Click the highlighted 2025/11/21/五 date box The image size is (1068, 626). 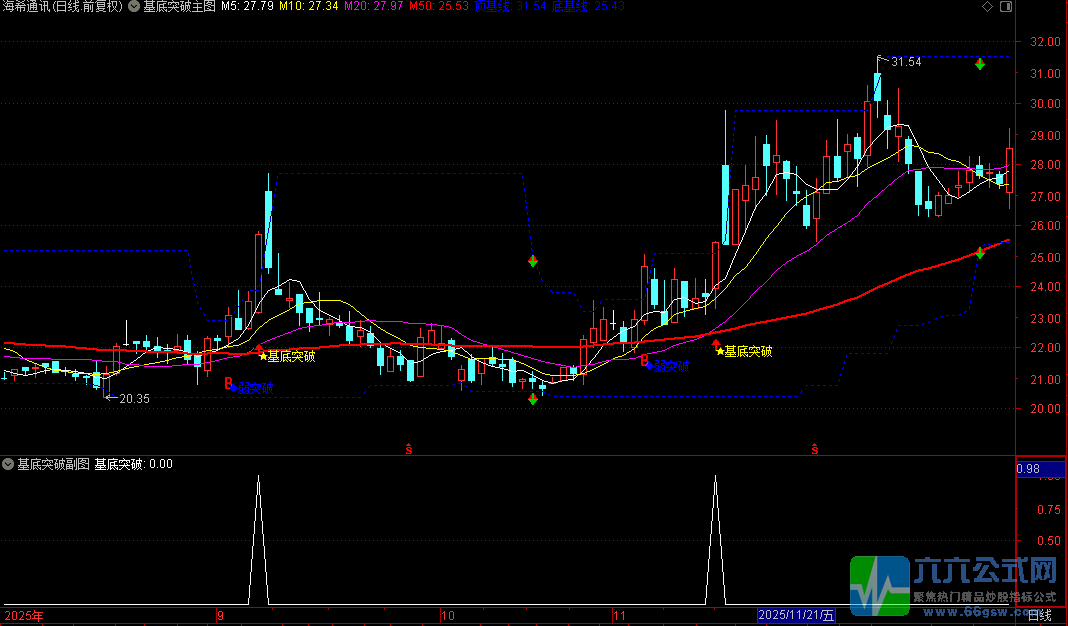(x=796, y=616)
